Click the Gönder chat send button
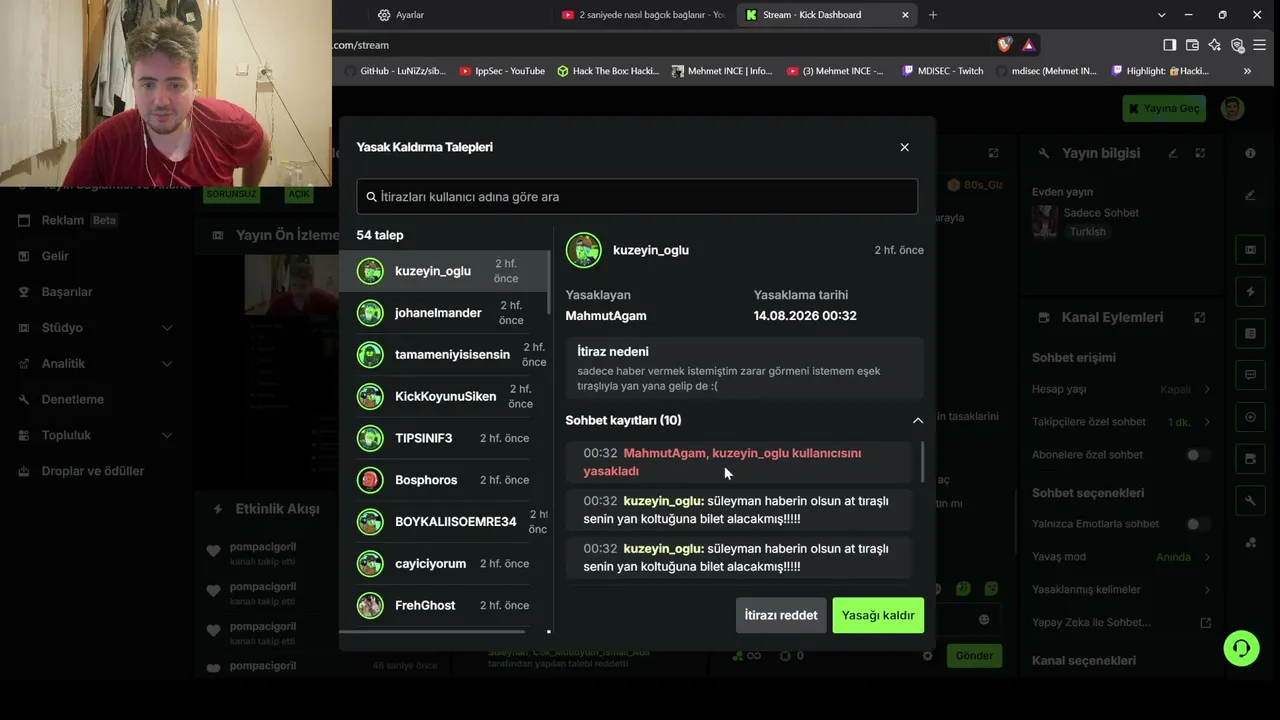The image size is (1280, 720). [974, 656]
